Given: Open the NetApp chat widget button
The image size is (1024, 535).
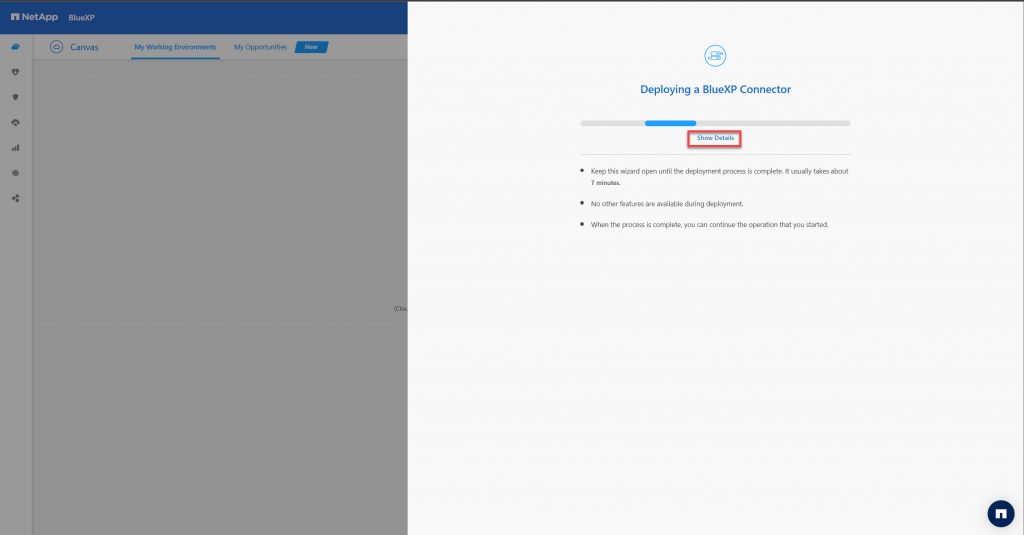Looking at the screenshot, I should click(1000, 513).
